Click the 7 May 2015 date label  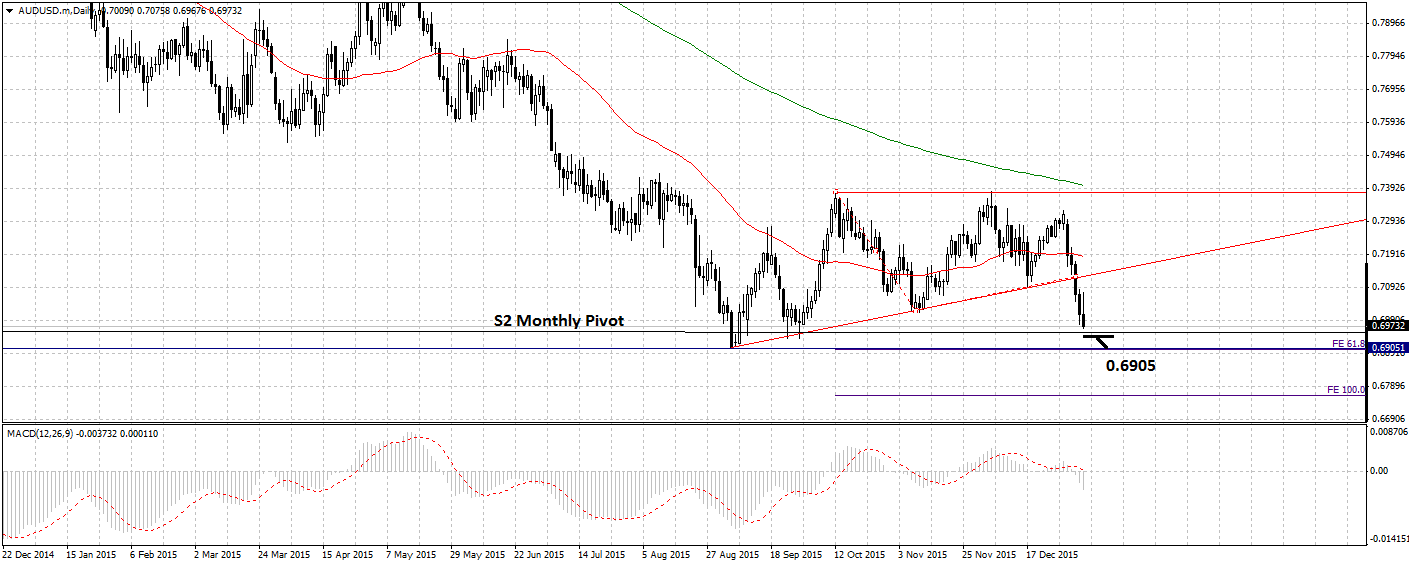pyautogui.click(x=410, y=553)
